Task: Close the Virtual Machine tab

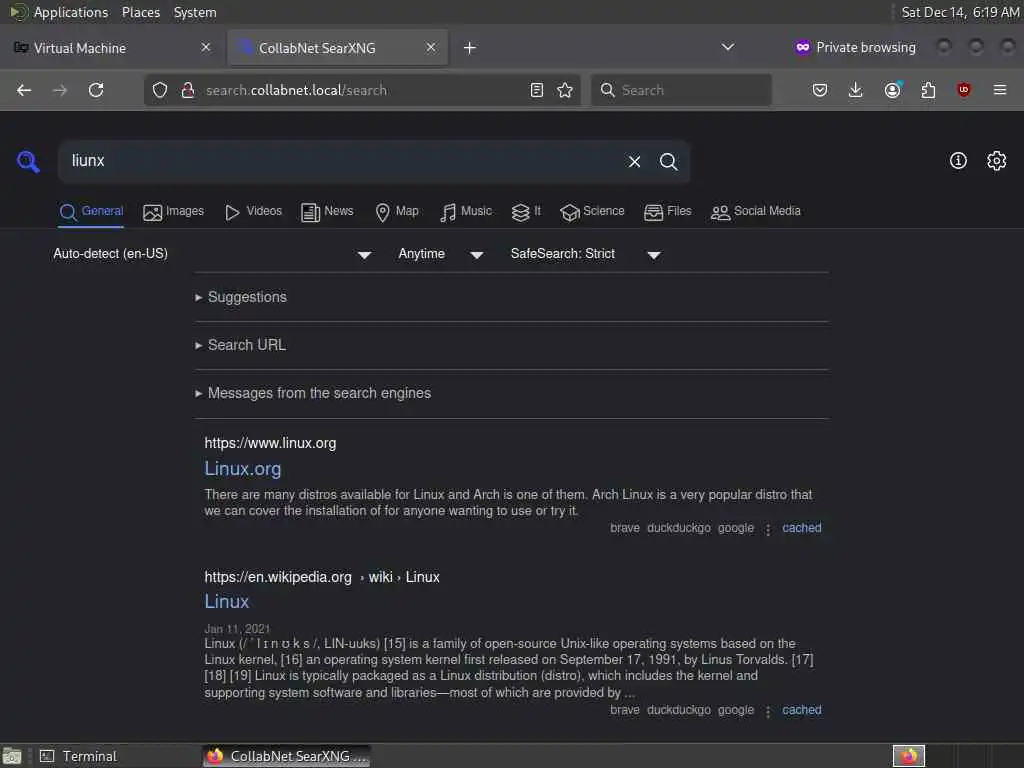Action: (206, 48)
